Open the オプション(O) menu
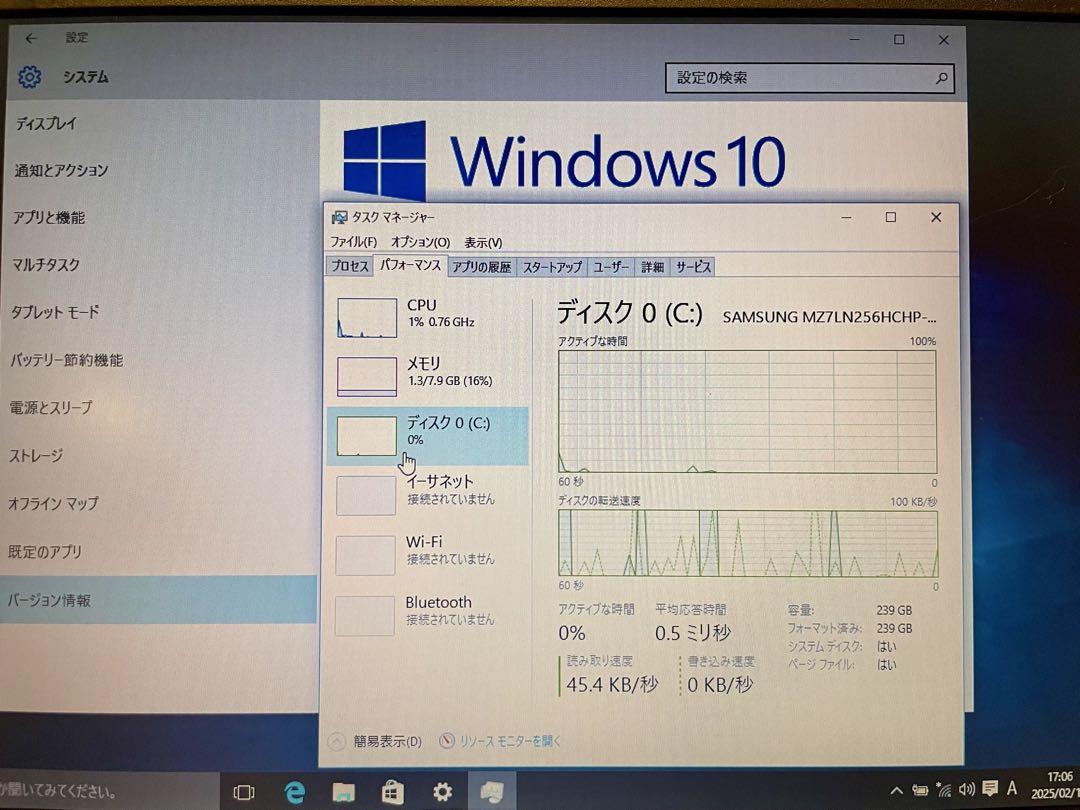The image size is (1080, 810). [420, 242]
